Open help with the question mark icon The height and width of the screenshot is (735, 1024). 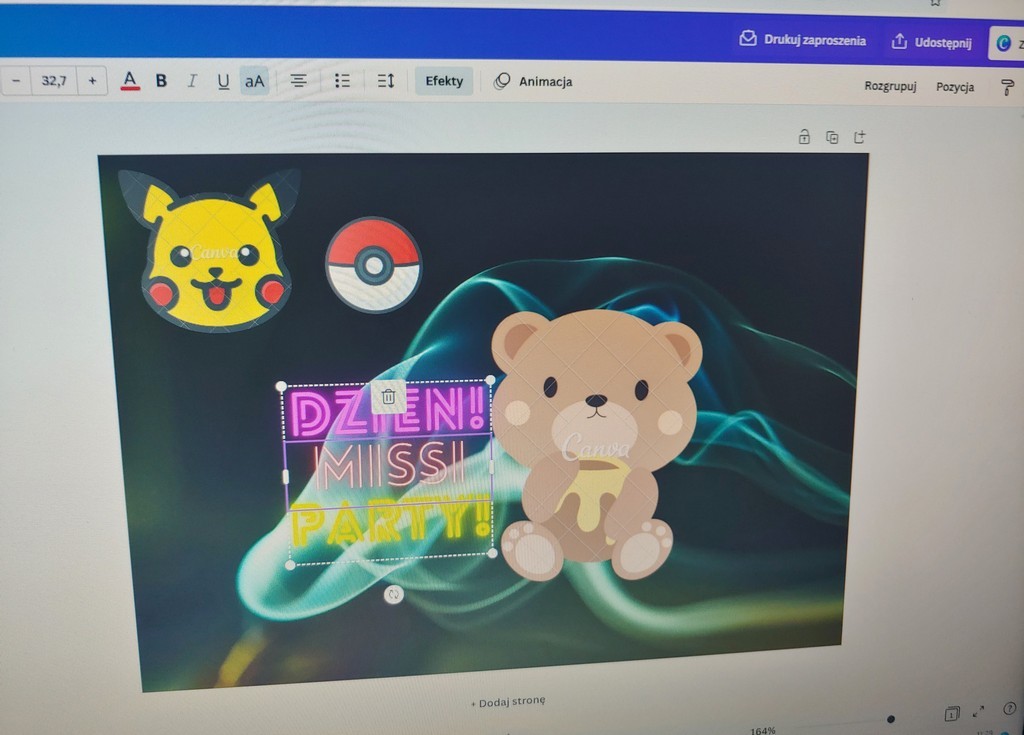(x=1009, y=708)
